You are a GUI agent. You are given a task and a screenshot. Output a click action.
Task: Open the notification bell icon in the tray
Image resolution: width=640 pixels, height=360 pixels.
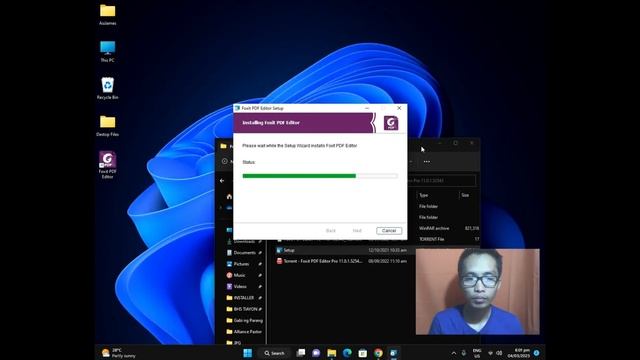coord(536,353)
